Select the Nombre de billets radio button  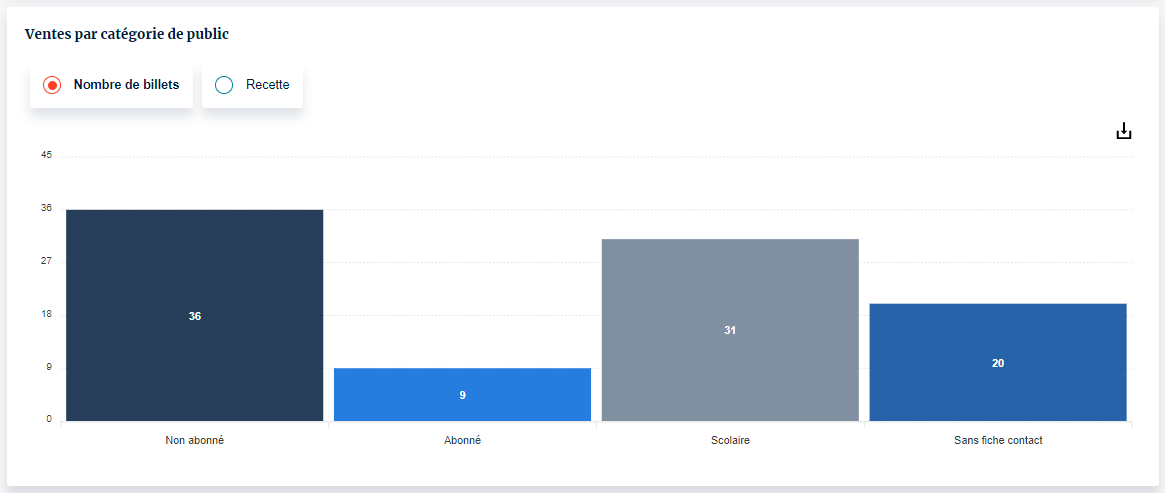(52, 85)
